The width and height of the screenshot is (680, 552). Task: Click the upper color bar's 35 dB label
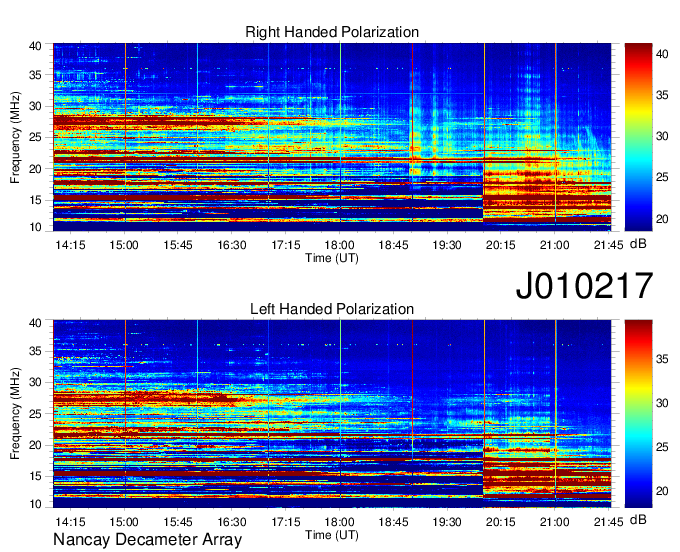click(662, 95)
